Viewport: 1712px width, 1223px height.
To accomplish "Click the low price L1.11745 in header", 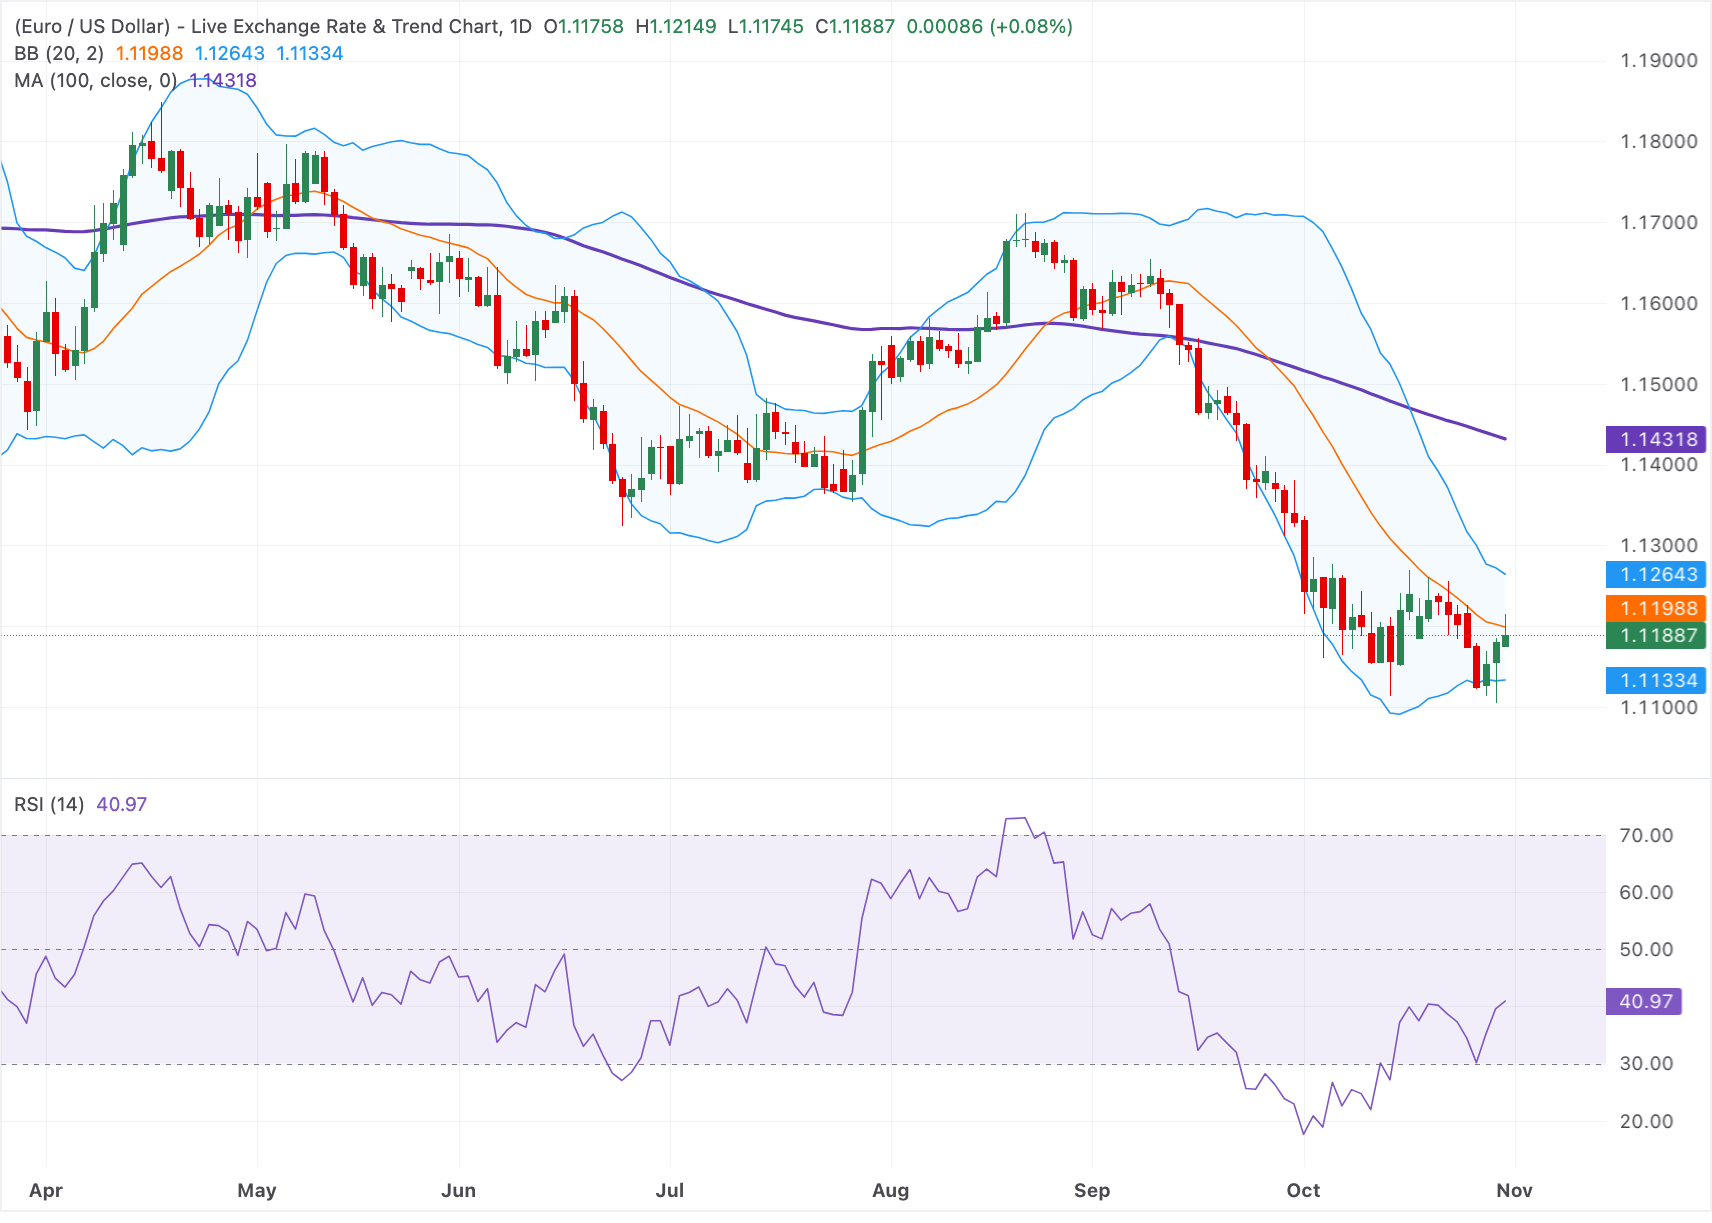I will point(766,26).
